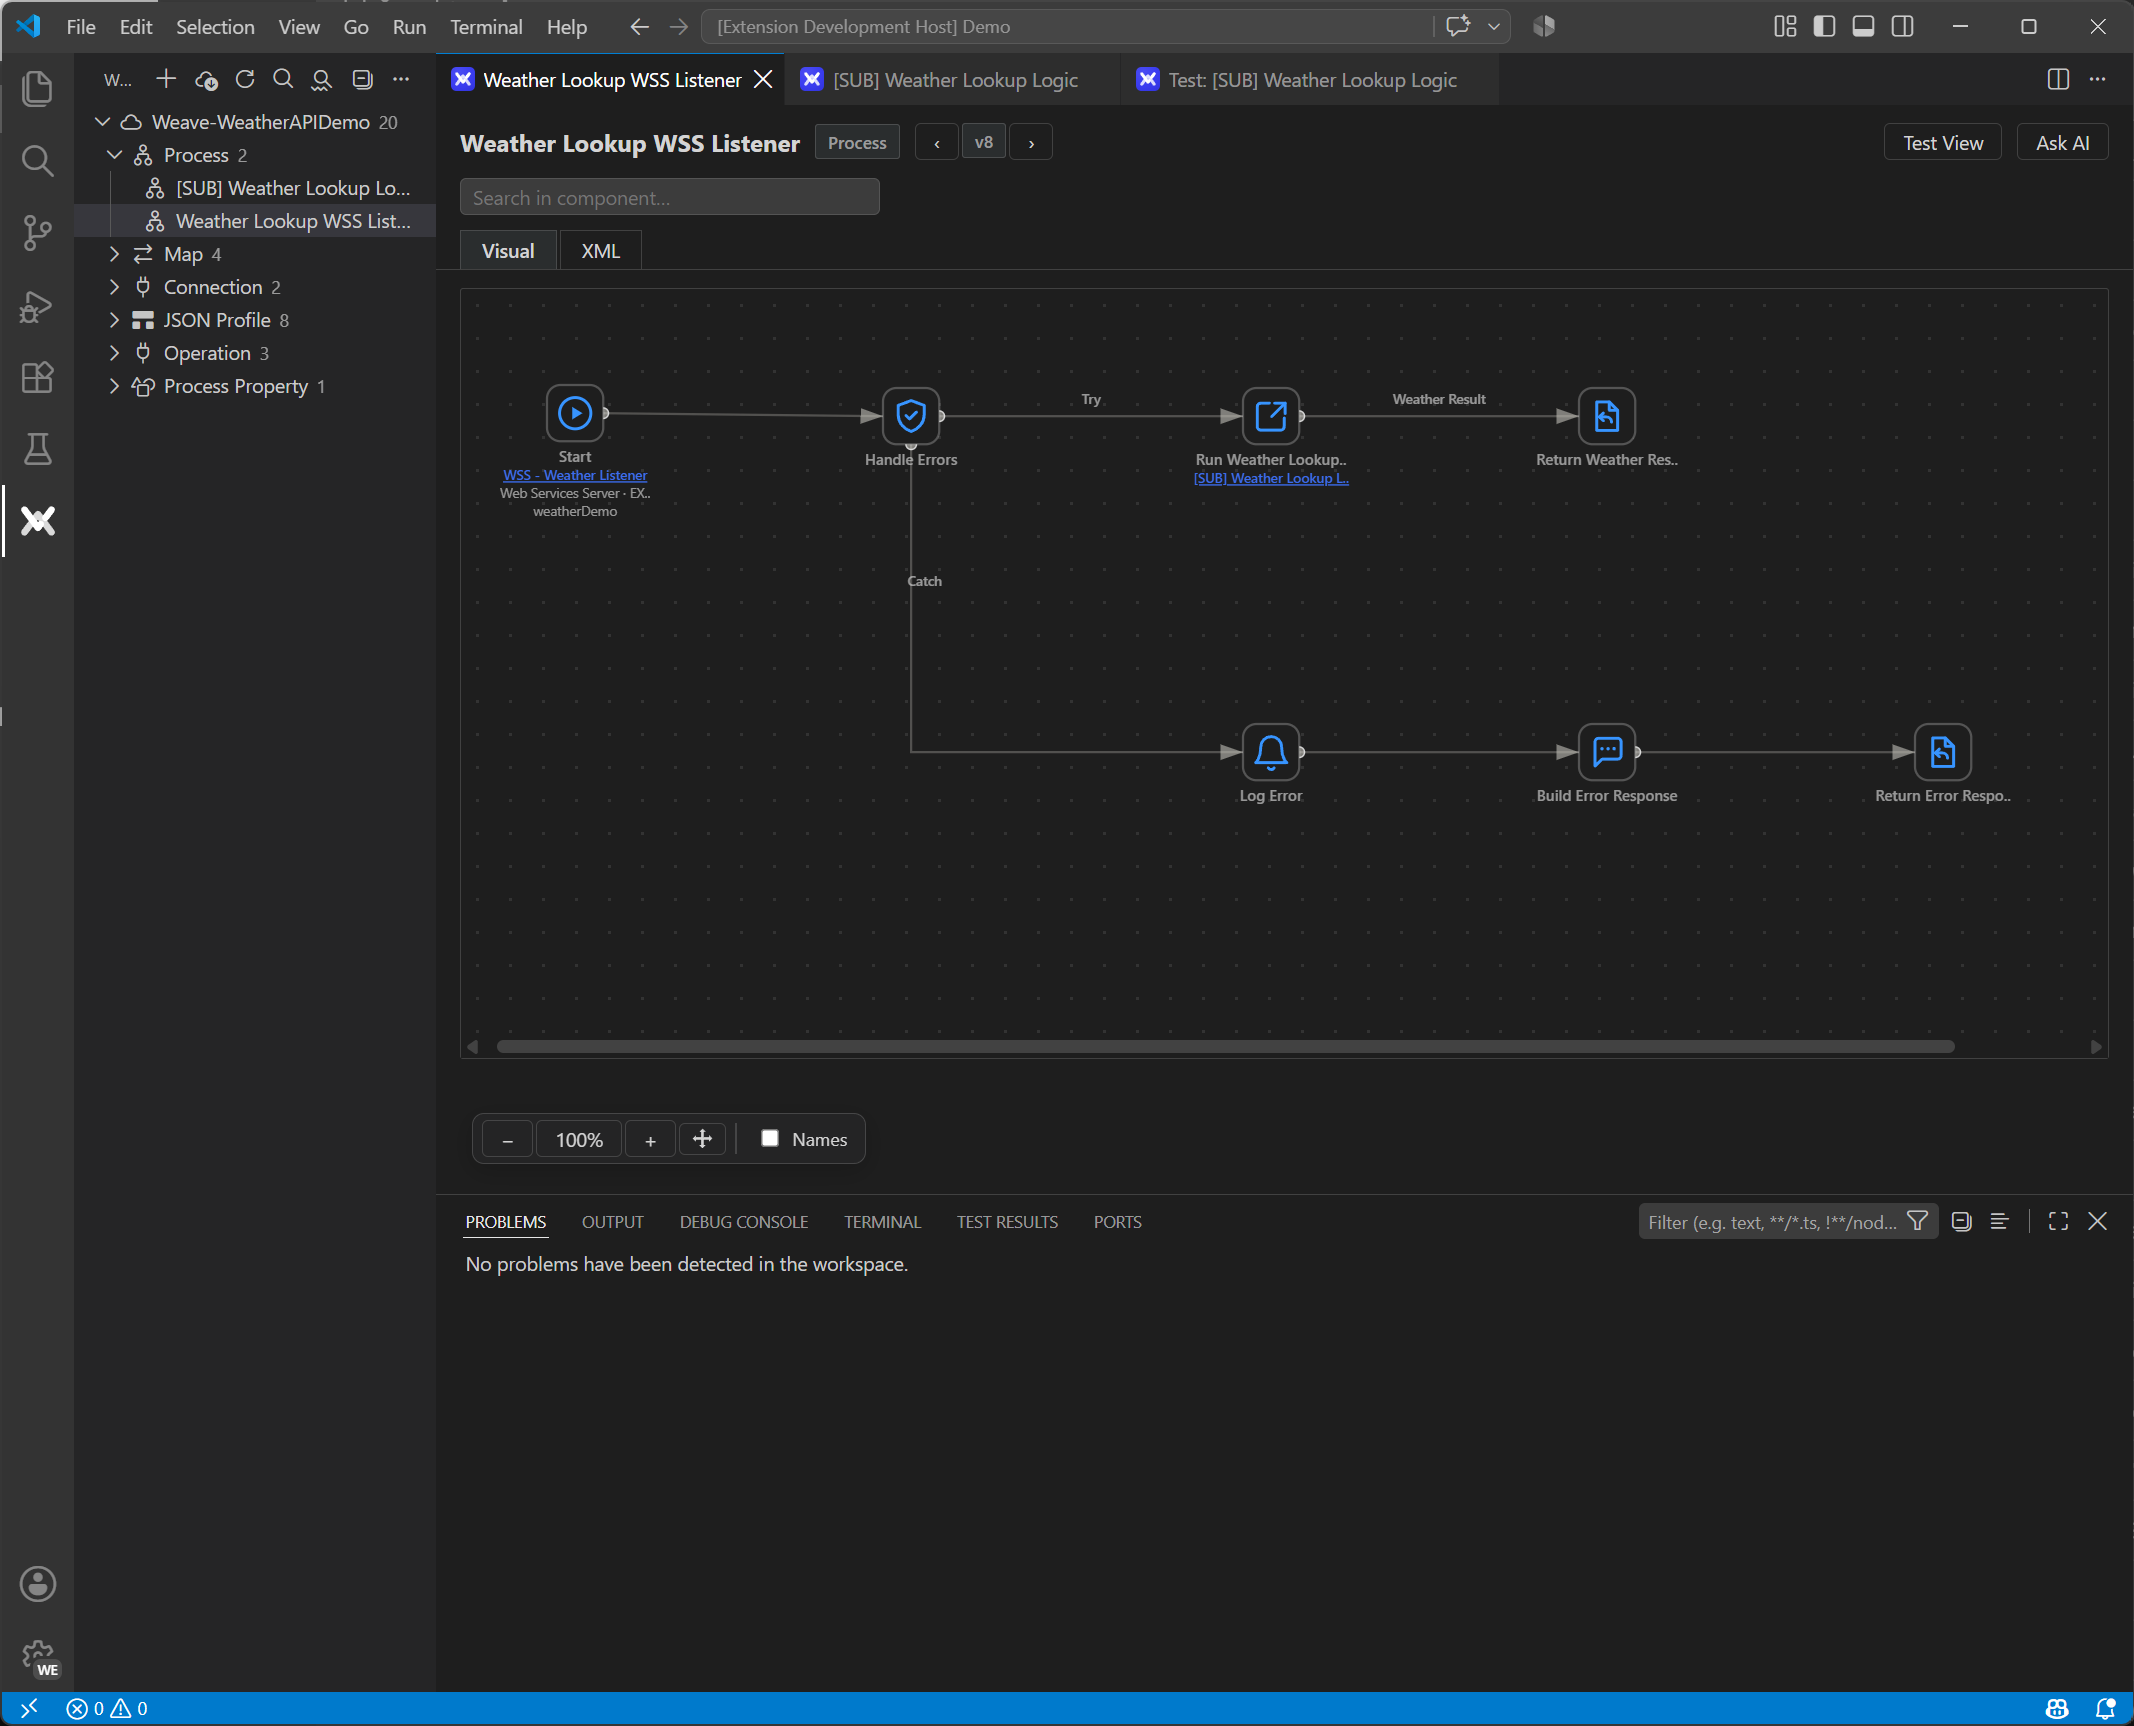Screen dimensions: 2134x1726
Task: Open the Accounts menu icon
Action: (37, 1584)
